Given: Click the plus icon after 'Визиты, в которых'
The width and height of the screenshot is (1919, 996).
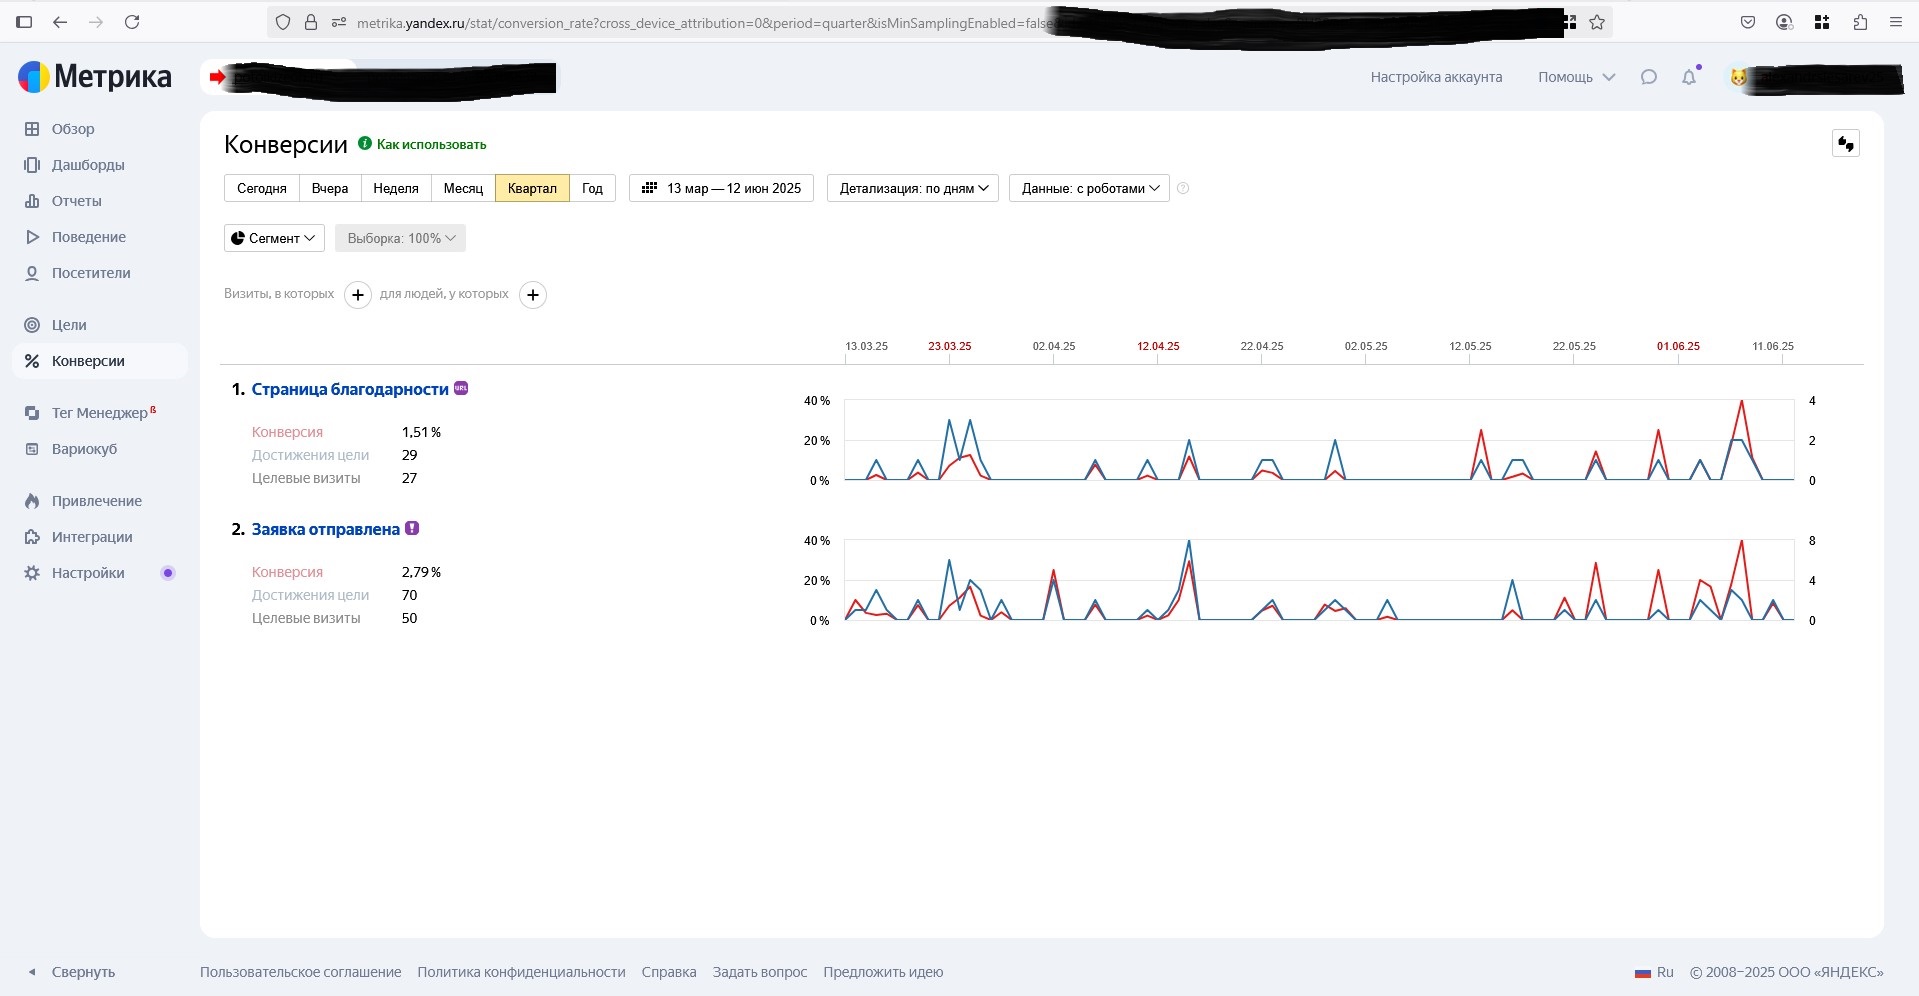Looking at the screenshot, I should pos(358,295).
